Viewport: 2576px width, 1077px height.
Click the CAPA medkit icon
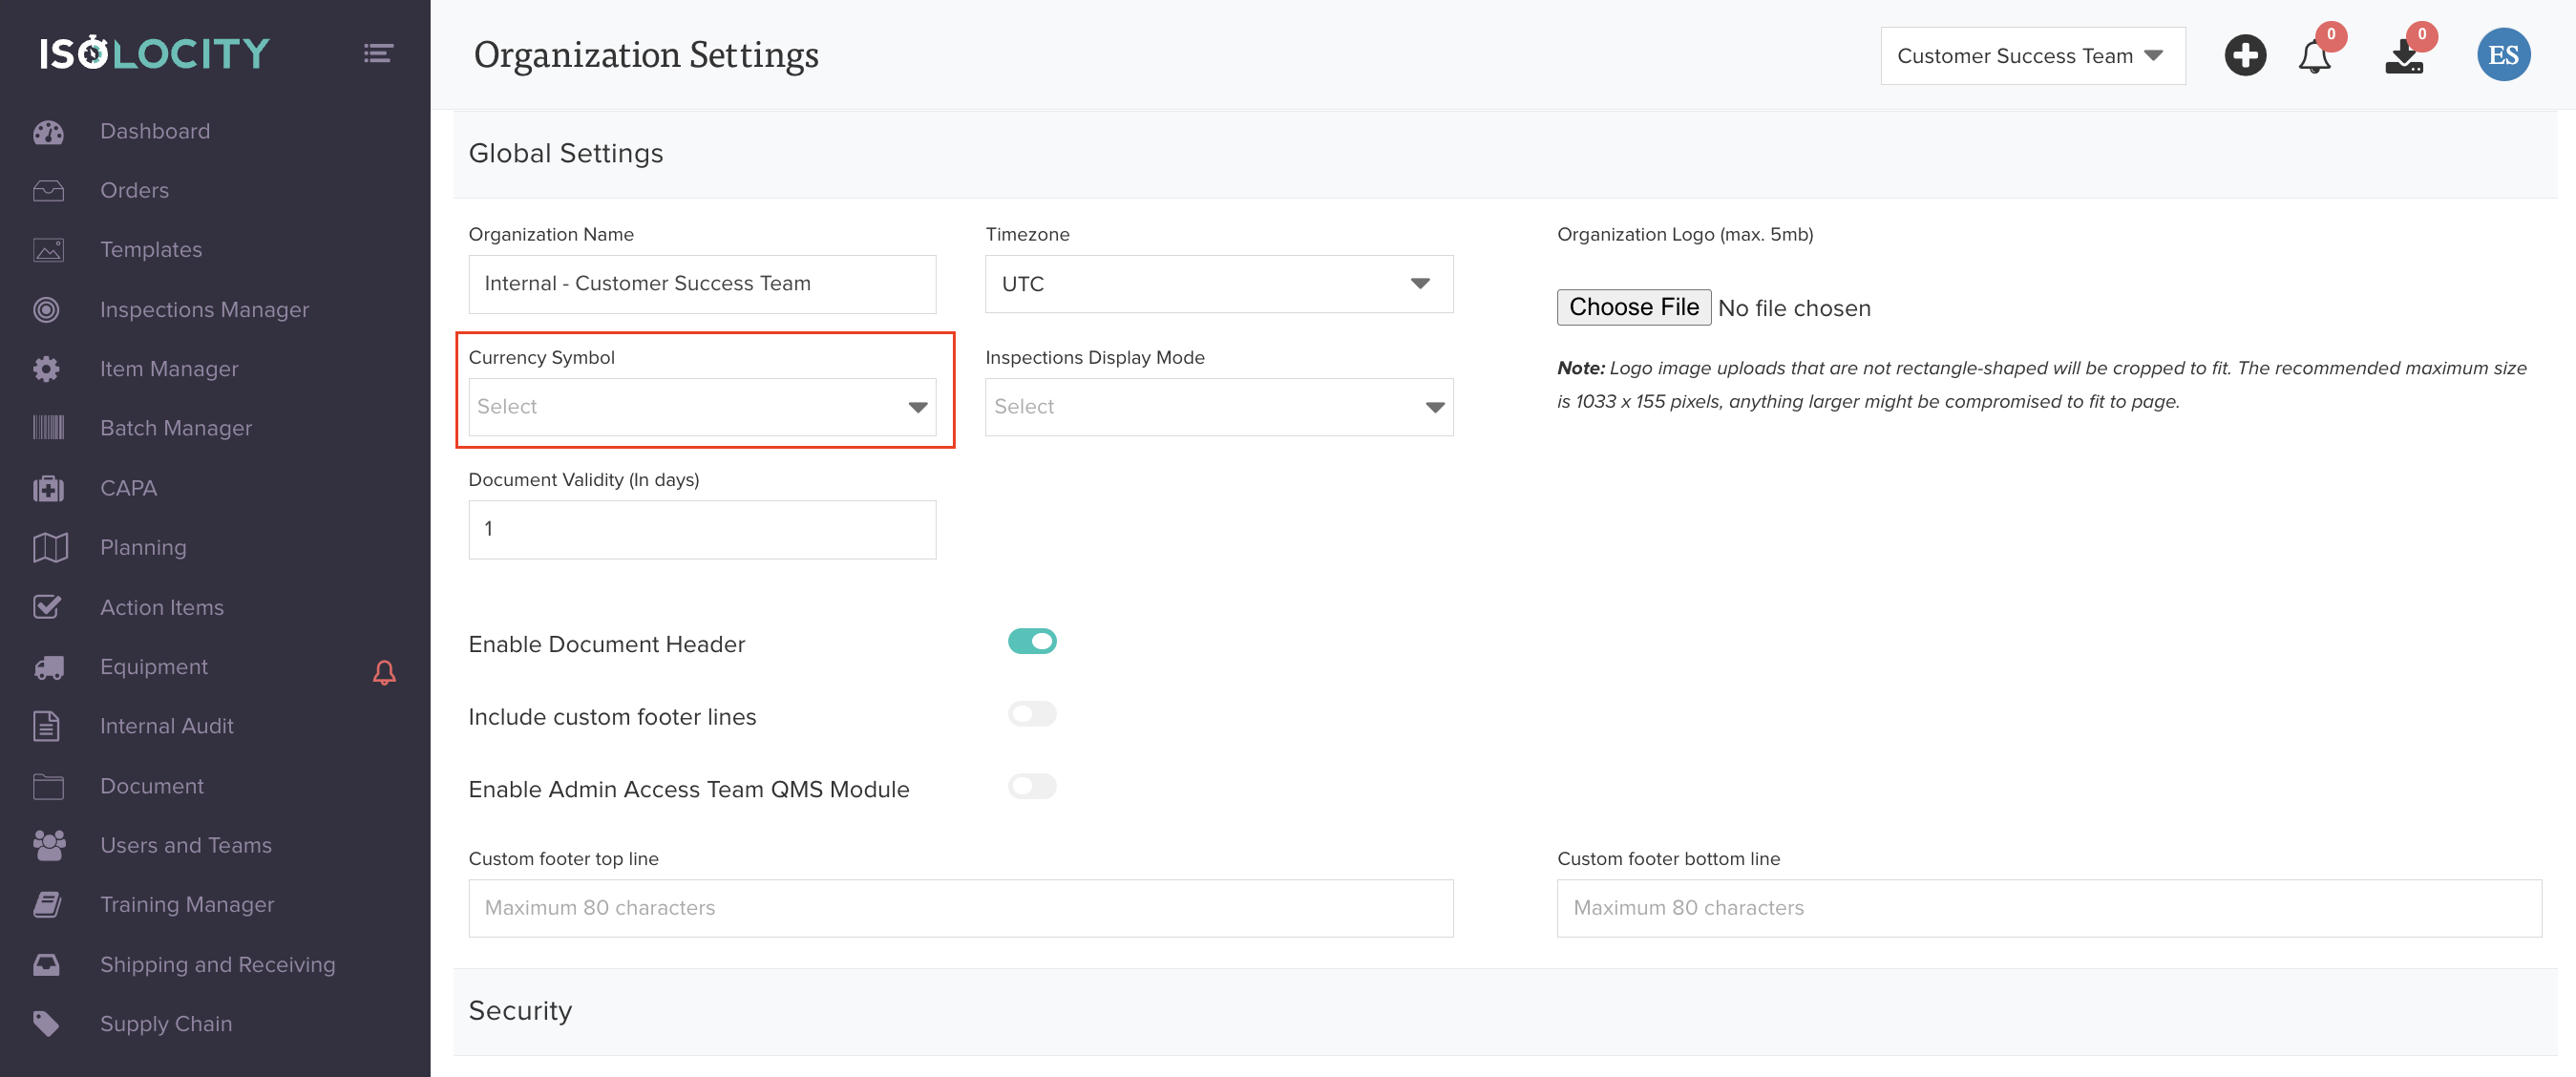pos(48,488)
